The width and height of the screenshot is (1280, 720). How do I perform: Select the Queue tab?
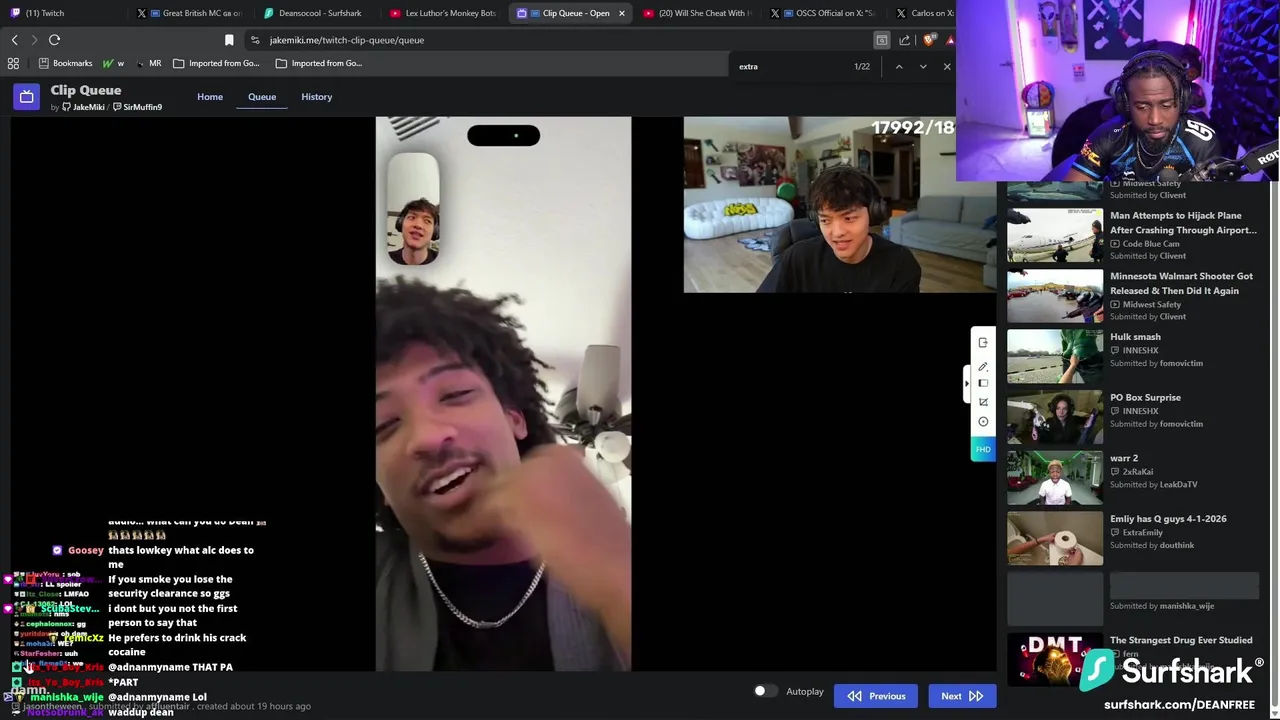click(x=262, y=97)
